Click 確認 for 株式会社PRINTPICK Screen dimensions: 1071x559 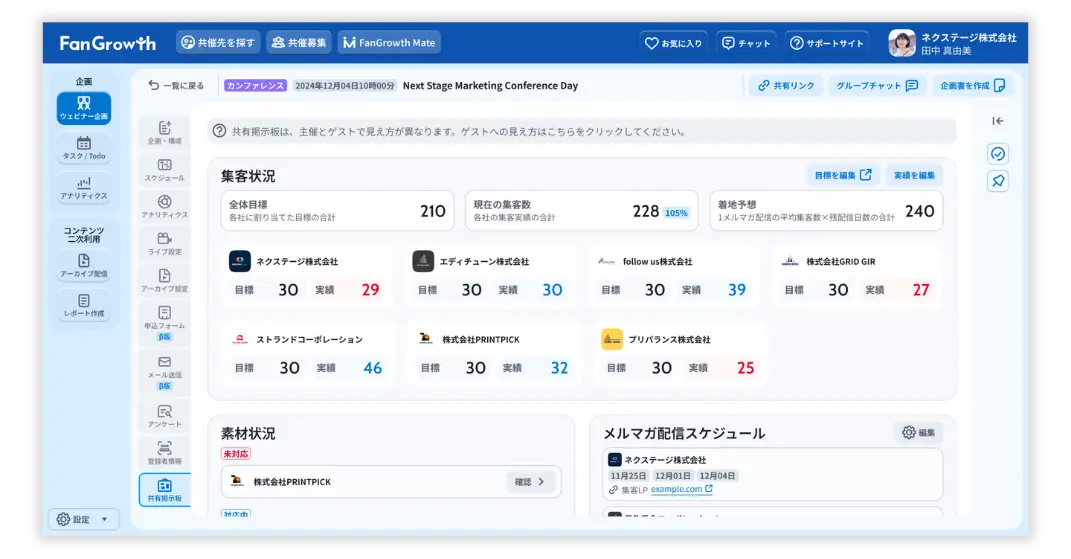529,482
